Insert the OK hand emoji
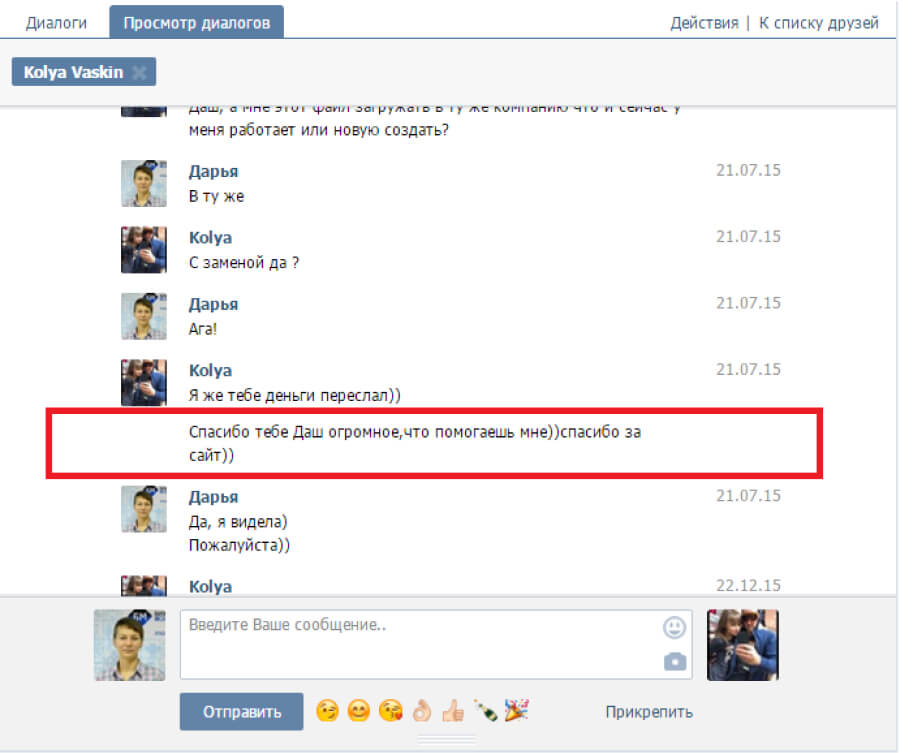The image size is (913, 753). click(x=422, y=711)
